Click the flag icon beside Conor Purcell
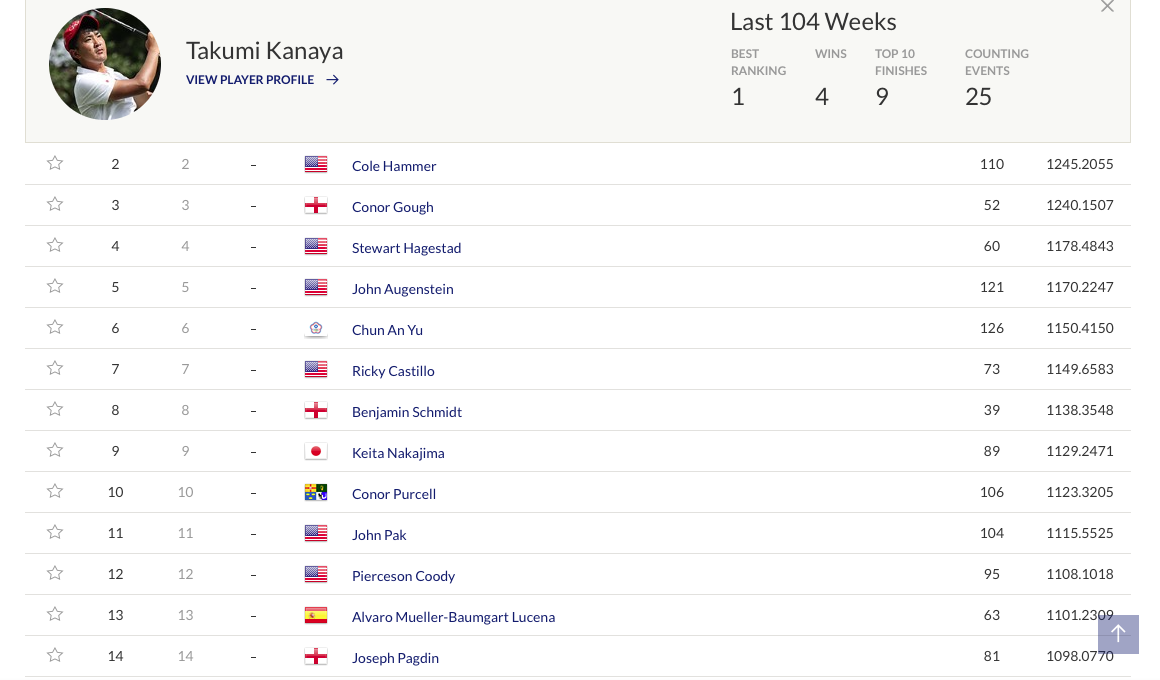Viewport: 1160px width, 680px height. (316, 492)
